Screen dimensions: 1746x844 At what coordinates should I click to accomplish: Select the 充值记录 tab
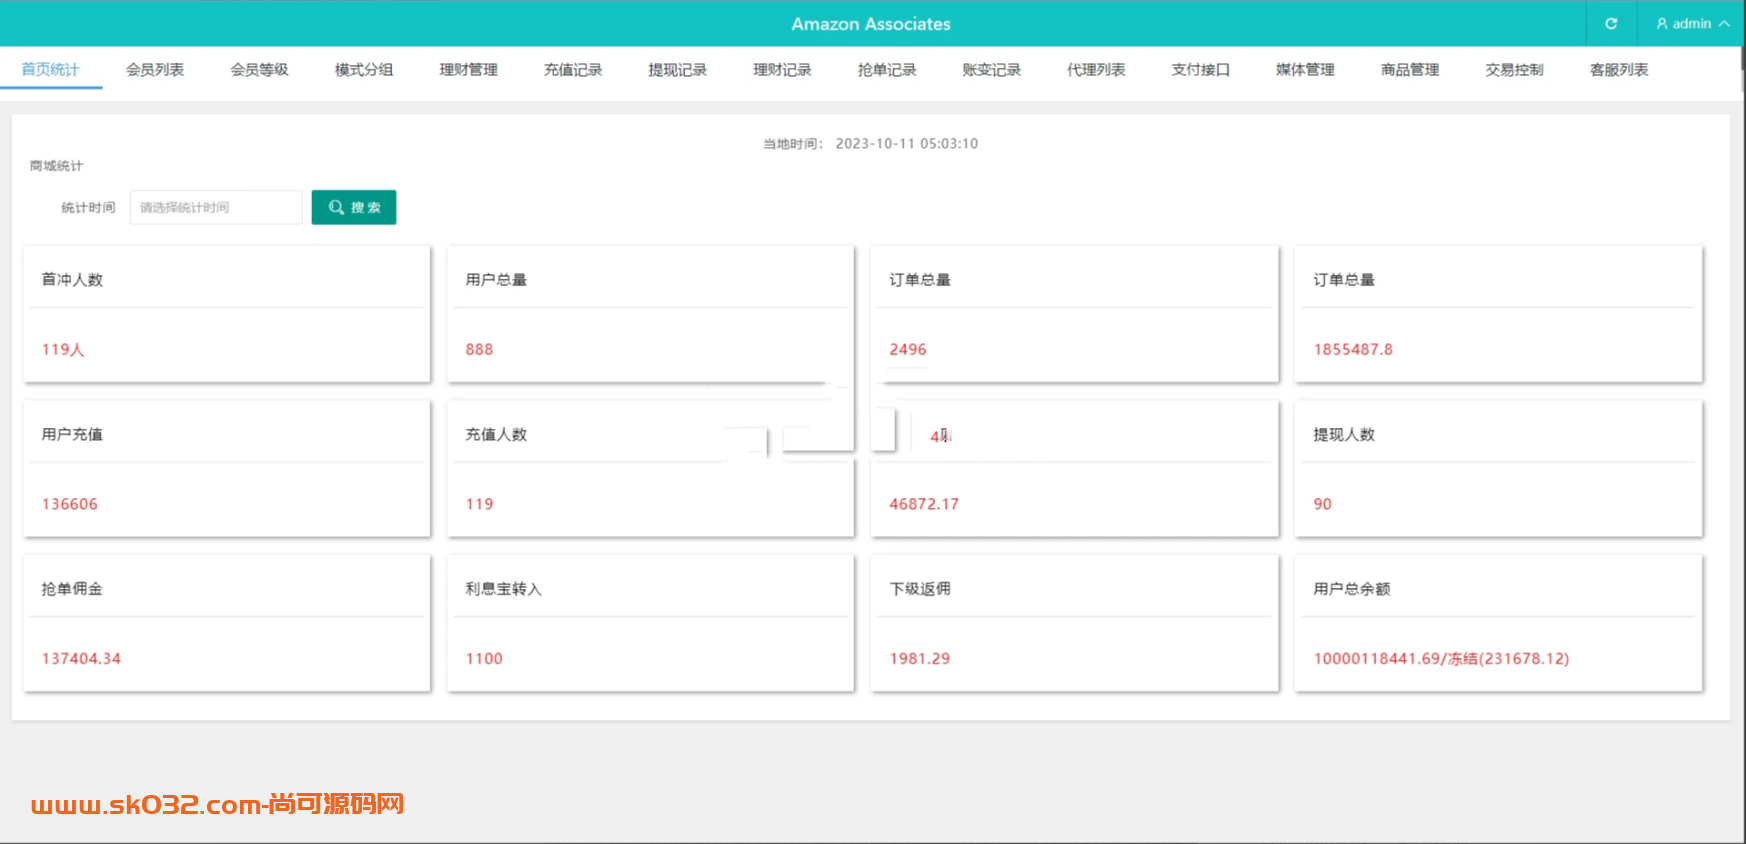(x=573, y=70)
